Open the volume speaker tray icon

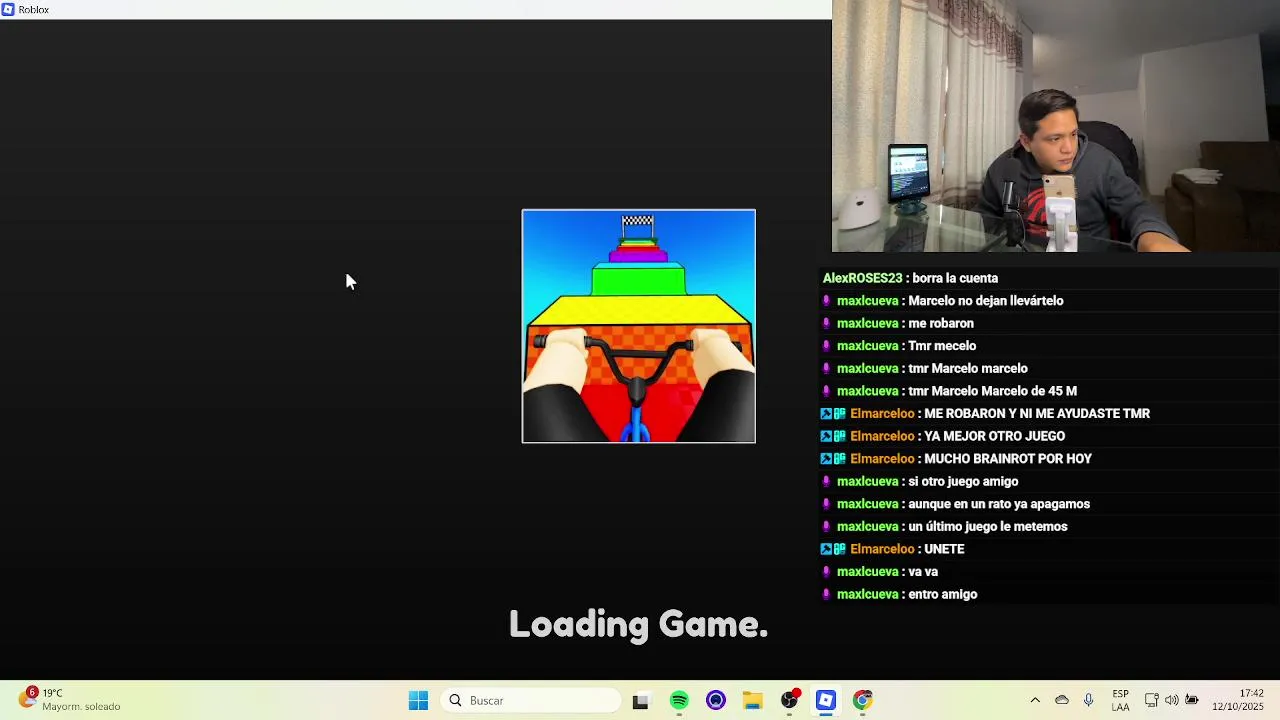(1172, 700)
